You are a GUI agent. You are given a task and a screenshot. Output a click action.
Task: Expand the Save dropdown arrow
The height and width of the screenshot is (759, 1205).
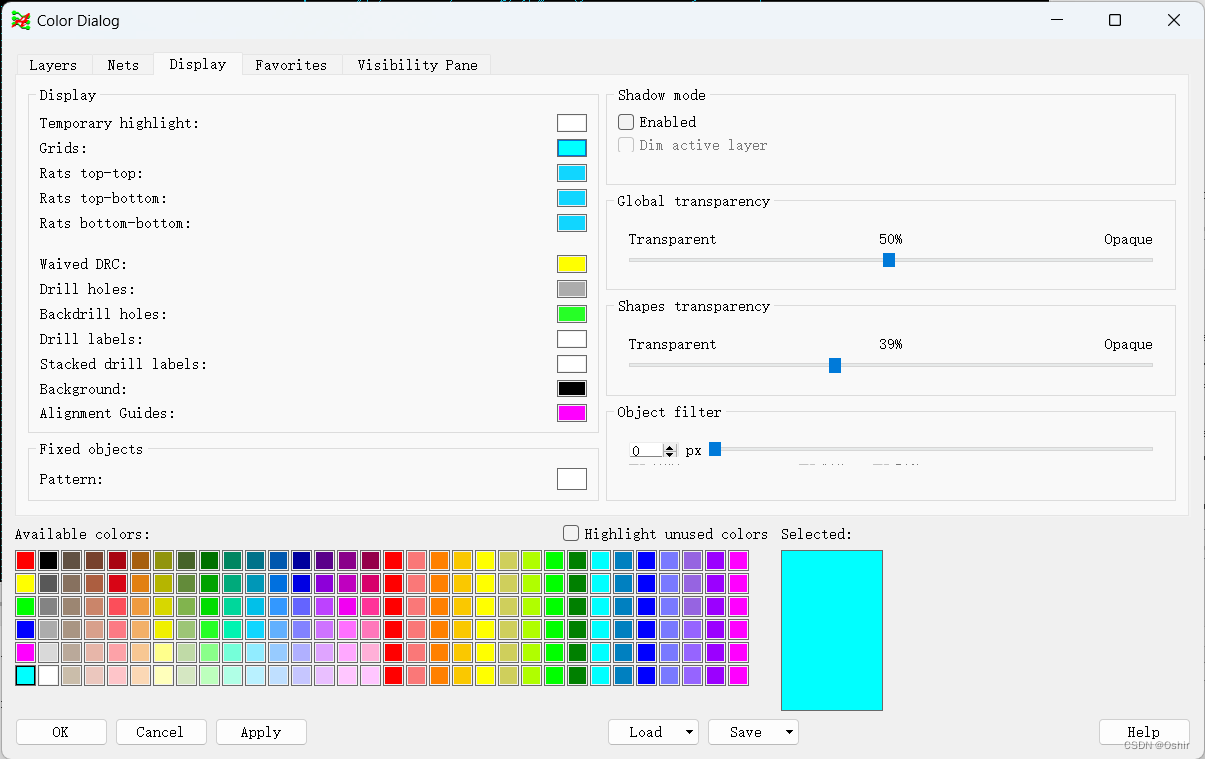tap(789, 733)
